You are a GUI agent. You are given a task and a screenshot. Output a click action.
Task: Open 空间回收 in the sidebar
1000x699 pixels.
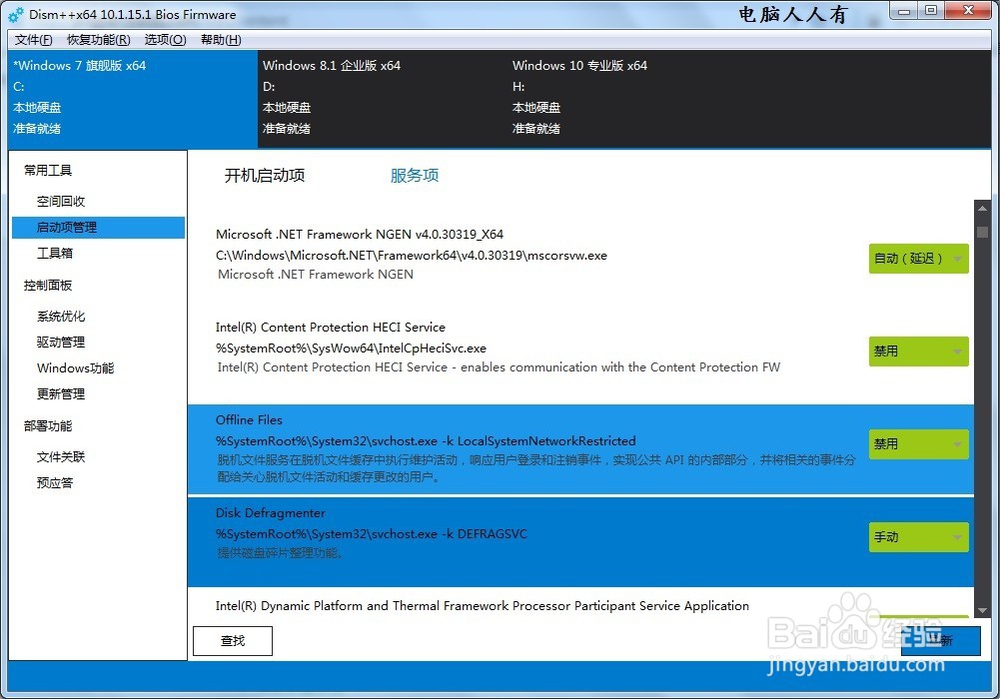click(61, 202)
